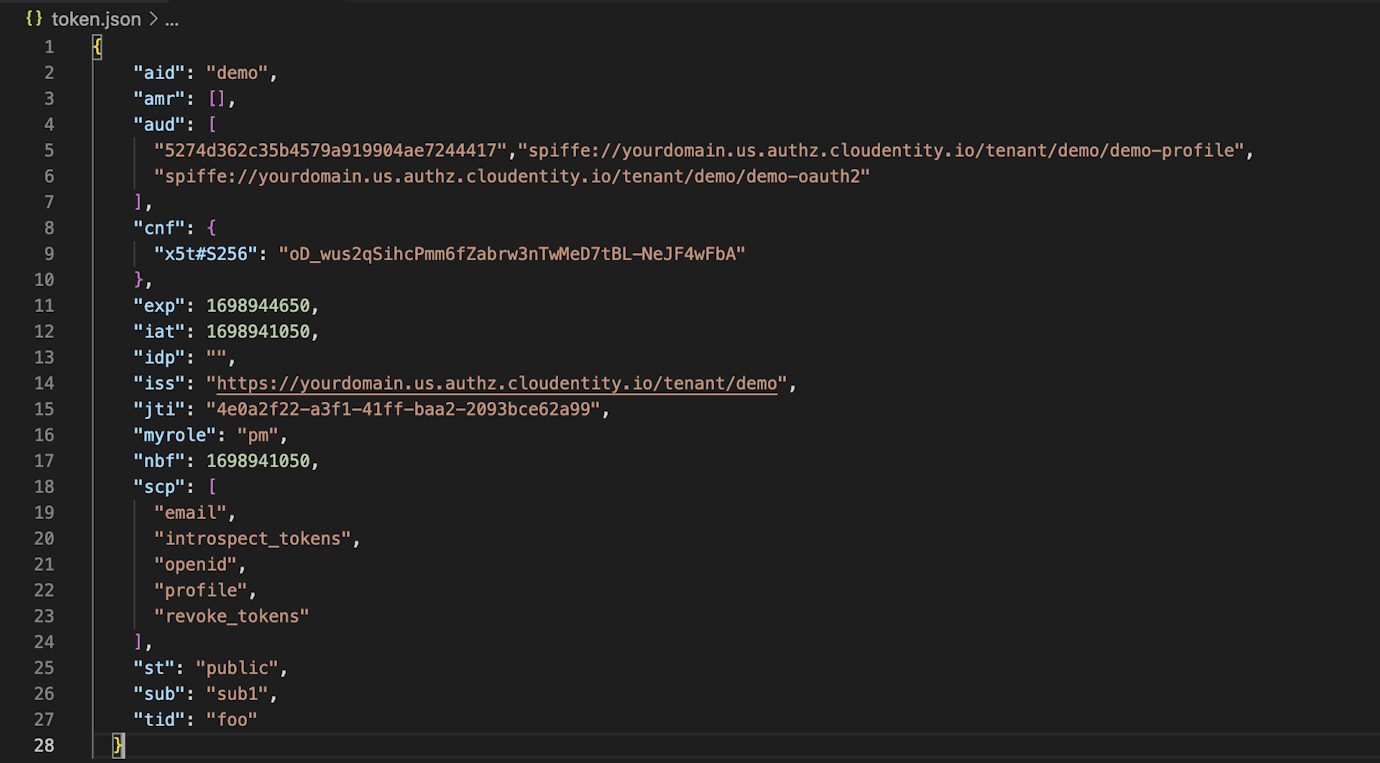The height and width of the screenshot is (763, 1380).
Task: Click line number 1 in the gutter
Action: [x=49, y=46]
